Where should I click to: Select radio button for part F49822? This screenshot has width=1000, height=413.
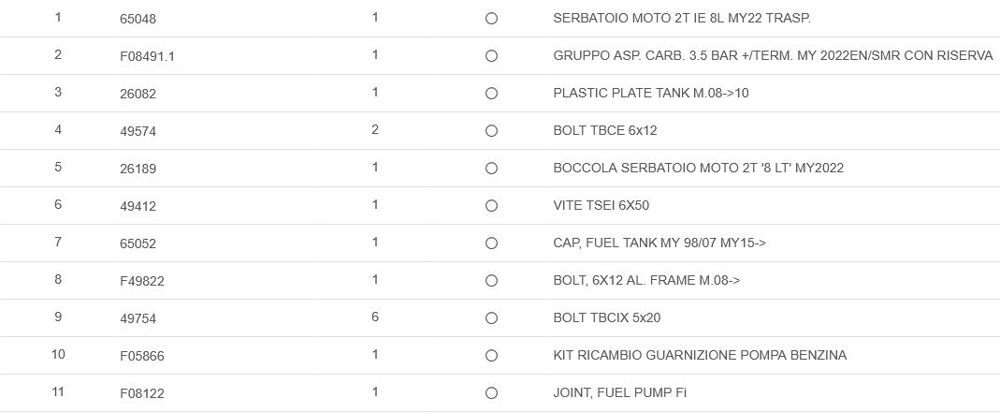click(491, 281)
